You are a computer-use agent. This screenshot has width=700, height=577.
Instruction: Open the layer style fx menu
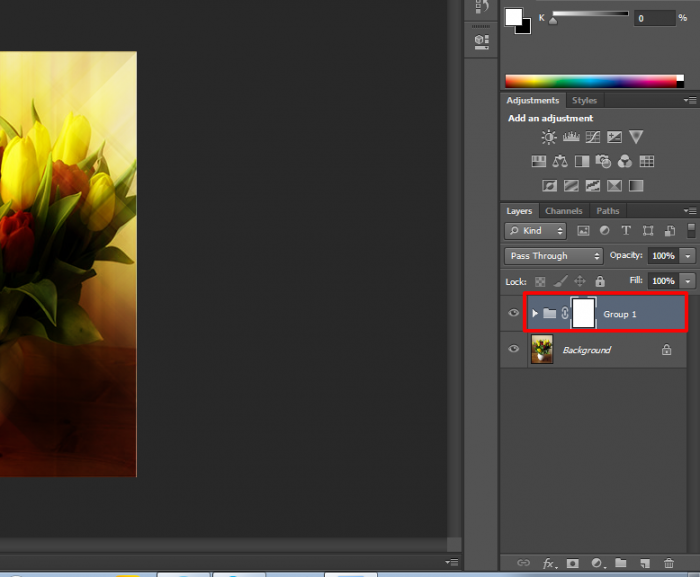pos(549,564)
